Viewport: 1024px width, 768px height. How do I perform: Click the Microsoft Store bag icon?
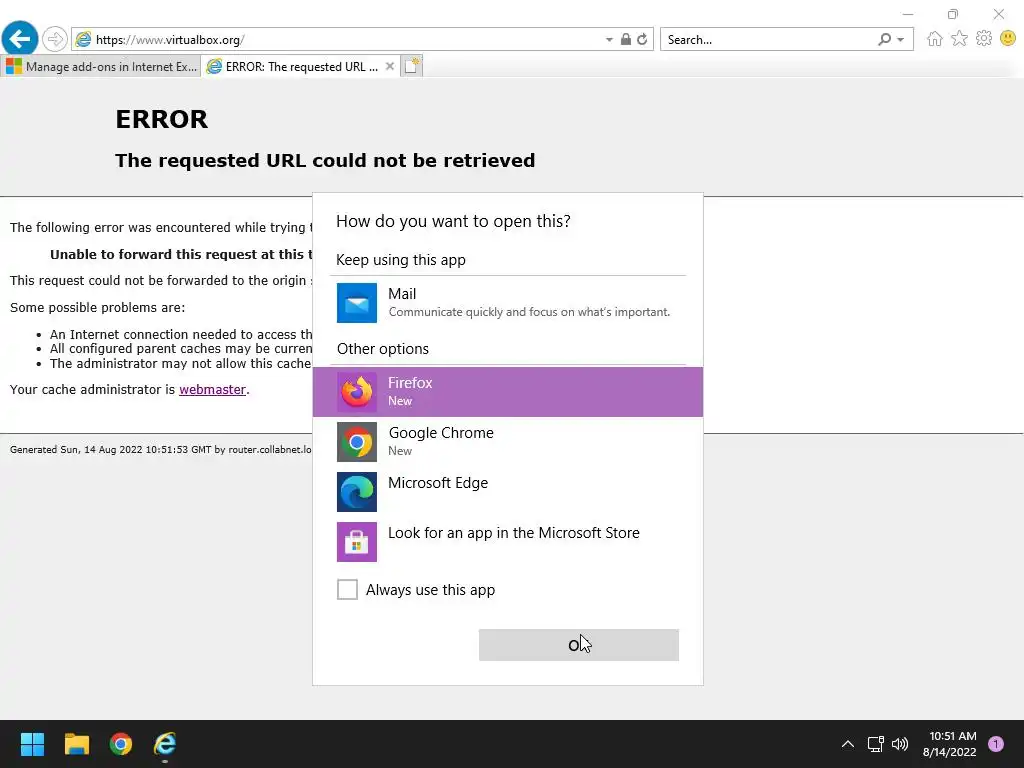[357, 542]
